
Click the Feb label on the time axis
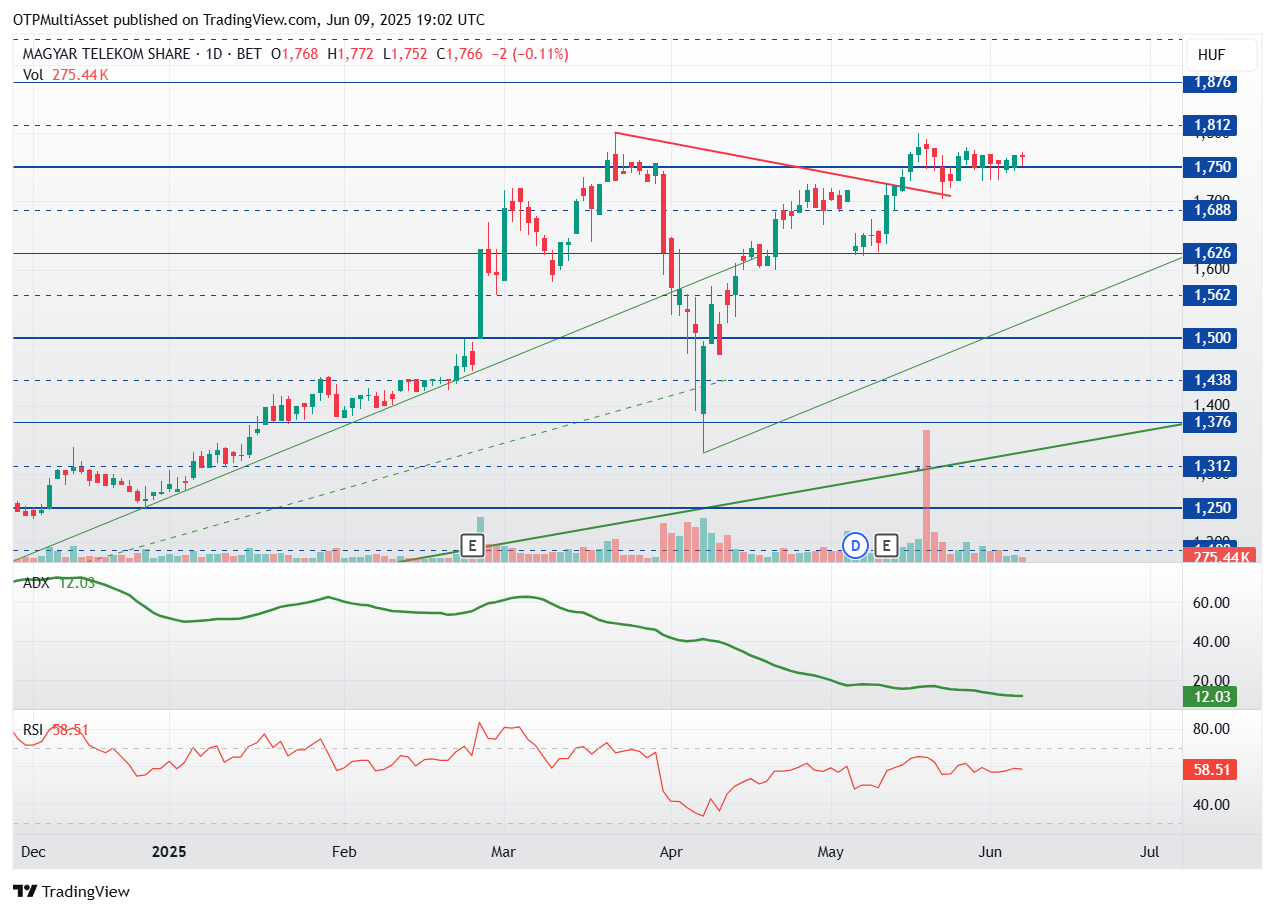[x=343, y=852]
